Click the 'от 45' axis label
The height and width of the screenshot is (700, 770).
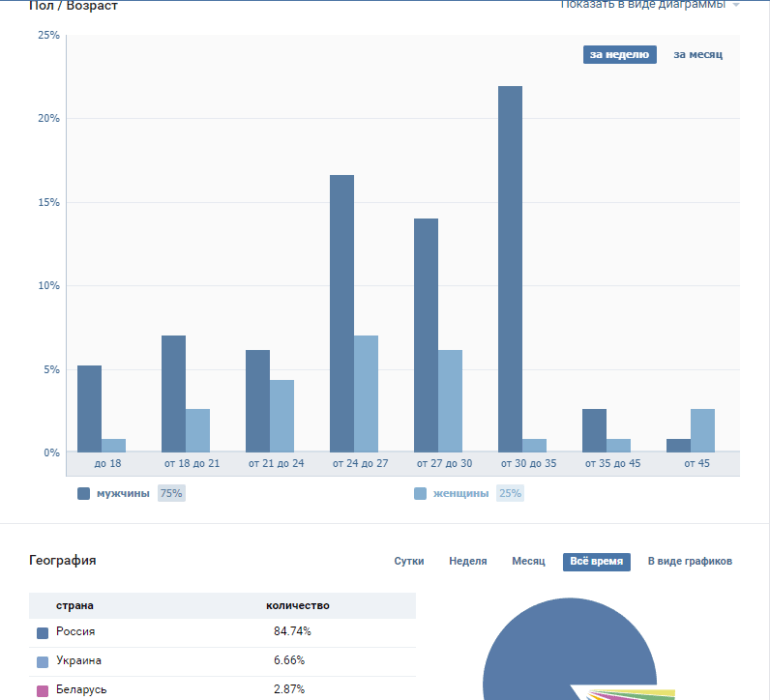click(x=697, y=463)
